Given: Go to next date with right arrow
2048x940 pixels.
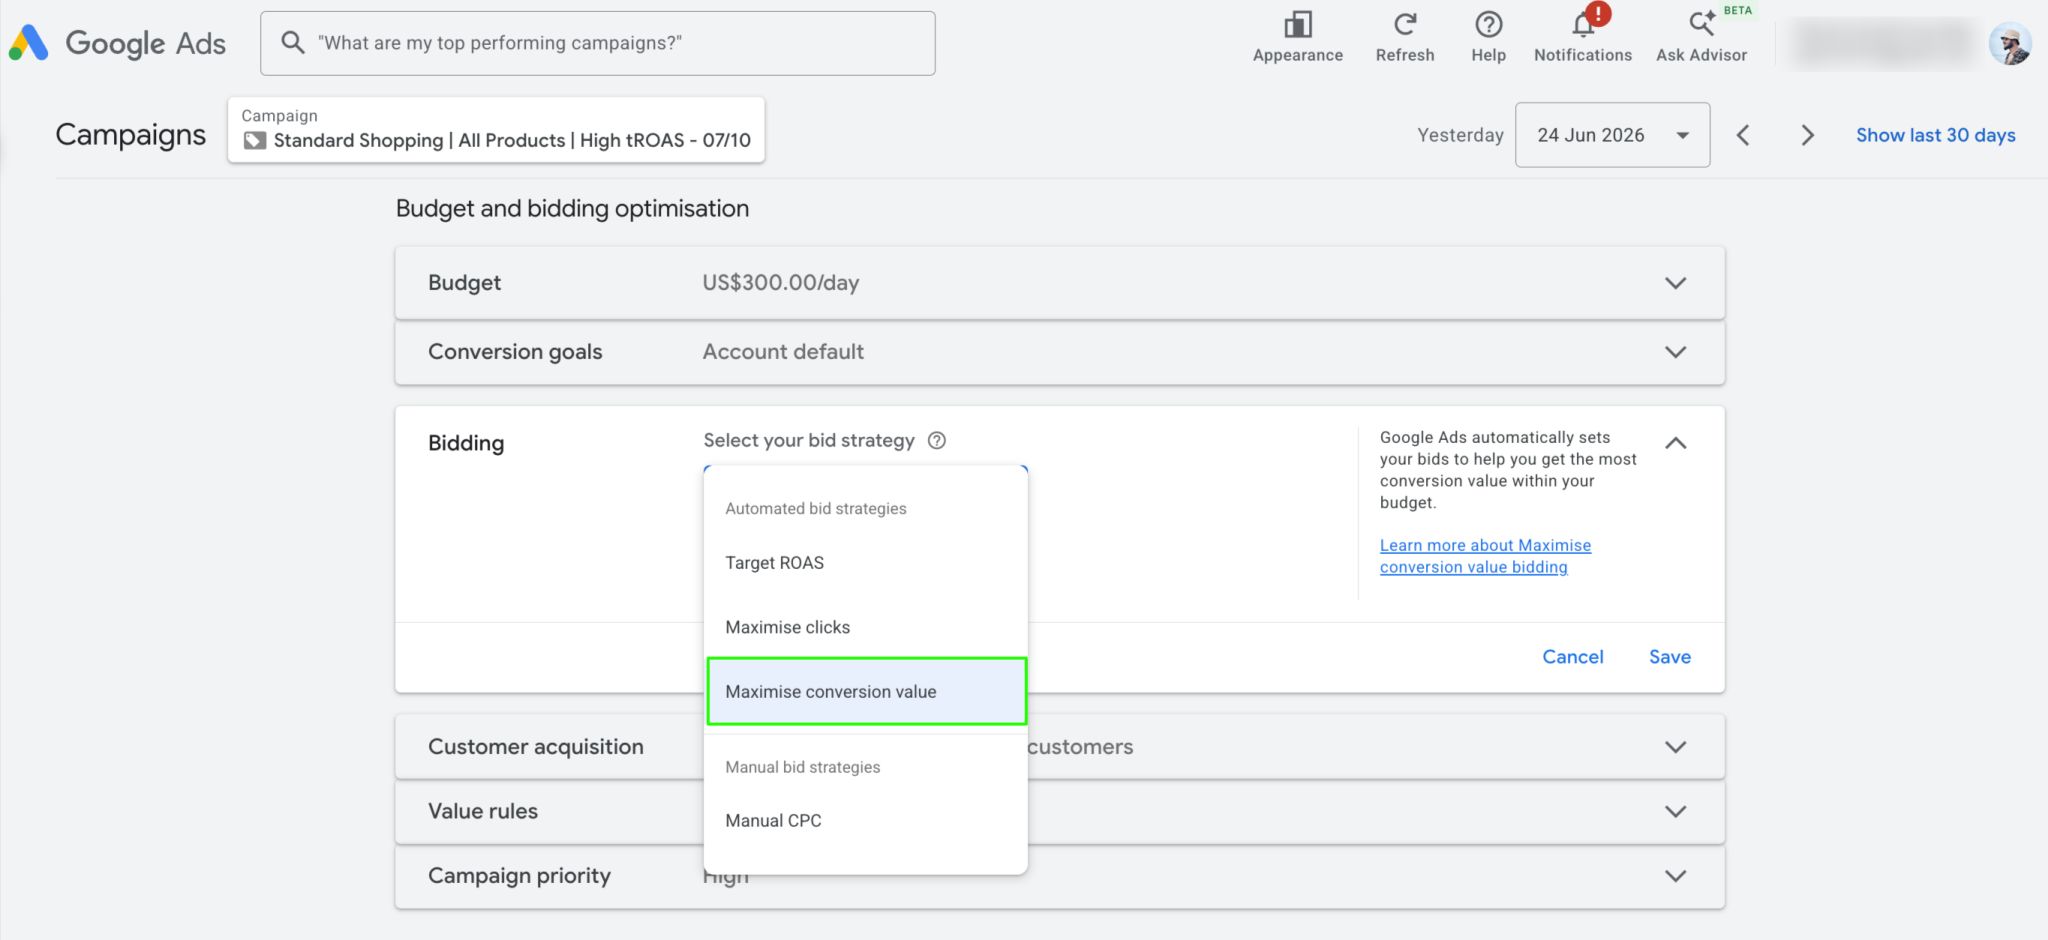Looking at the screenshot, I should [1807, 135].
